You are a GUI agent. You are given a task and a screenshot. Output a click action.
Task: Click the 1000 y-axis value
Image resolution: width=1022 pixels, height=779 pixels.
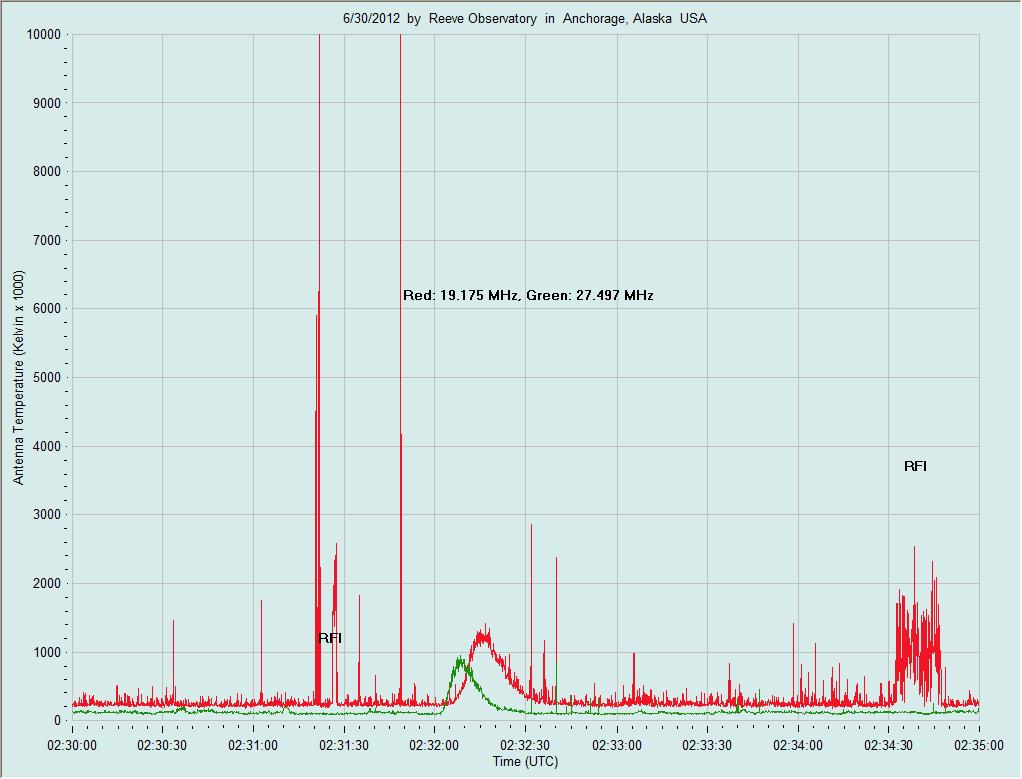pyautogui.click(x=47, y=653)
